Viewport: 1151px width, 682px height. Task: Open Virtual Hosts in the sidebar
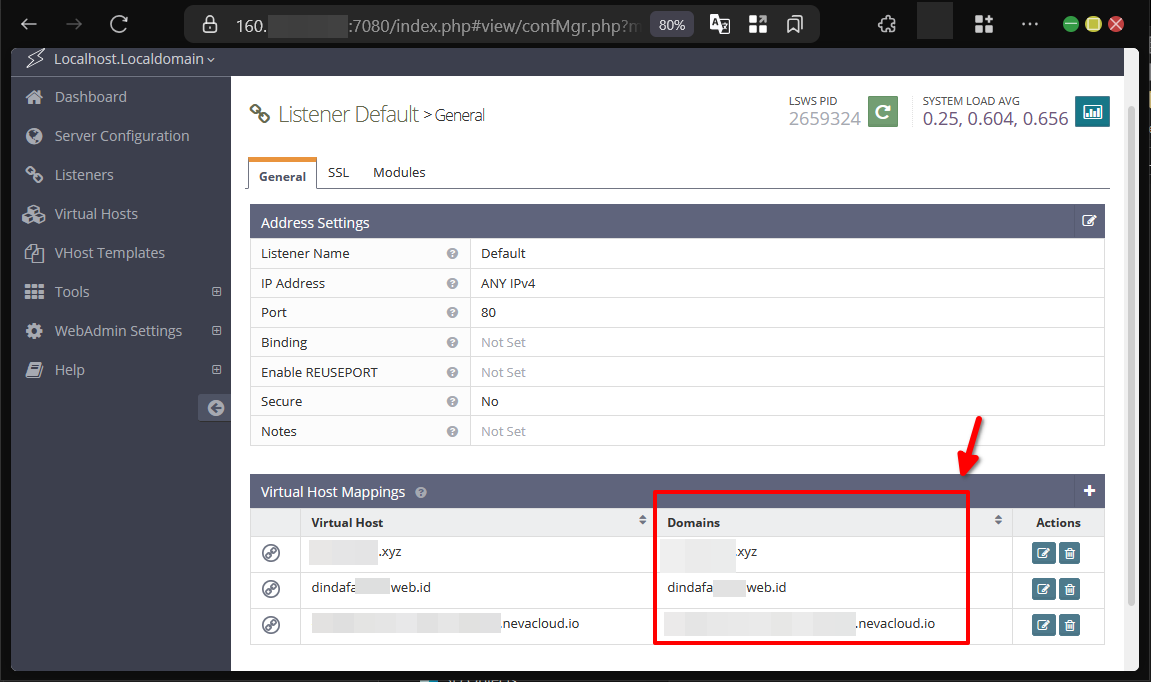(x=95, y=214)
